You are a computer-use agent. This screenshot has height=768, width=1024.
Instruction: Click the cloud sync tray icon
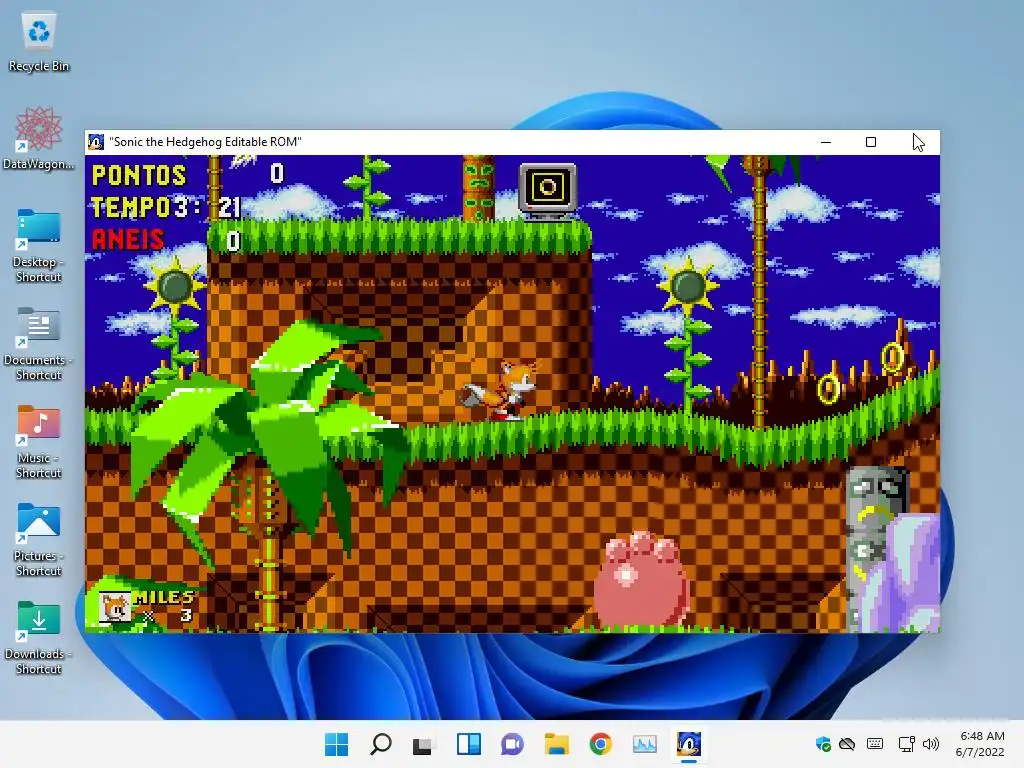click(847, 744)
